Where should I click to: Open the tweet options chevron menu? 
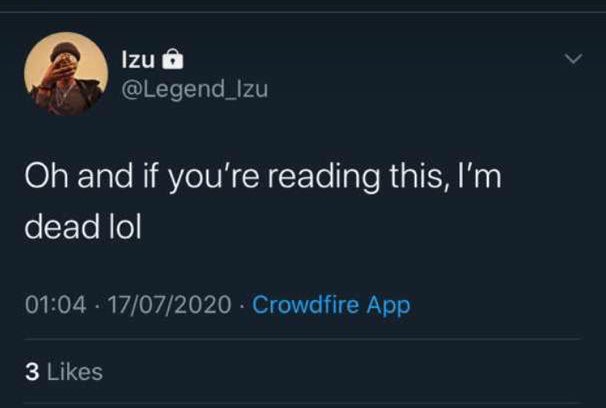[573, 61]
